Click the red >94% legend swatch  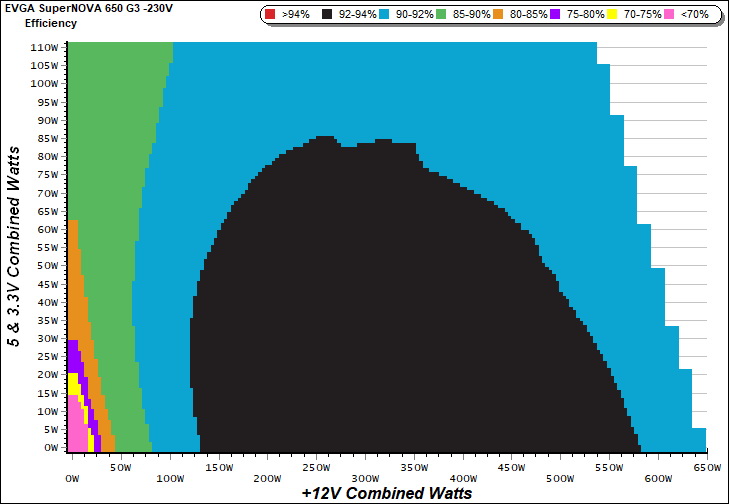[272, 15]
